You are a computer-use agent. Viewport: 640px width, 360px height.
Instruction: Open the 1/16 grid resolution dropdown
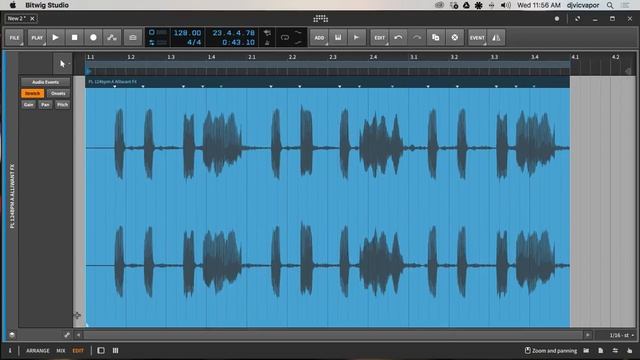pos(621,335)
